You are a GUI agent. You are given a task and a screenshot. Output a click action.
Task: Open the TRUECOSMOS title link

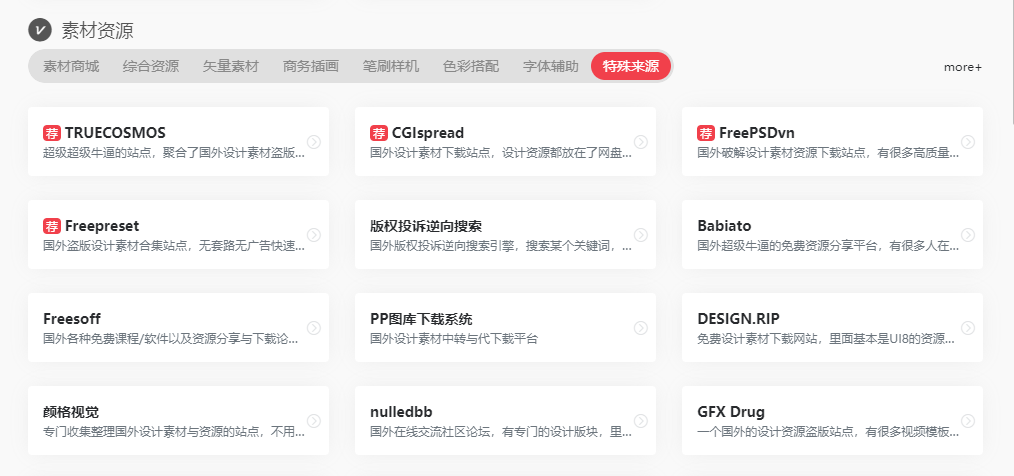click(115, 133)
